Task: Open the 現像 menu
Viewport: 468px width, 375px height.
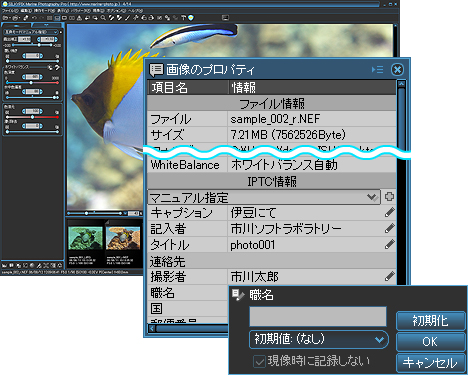Action: (98, 11)
